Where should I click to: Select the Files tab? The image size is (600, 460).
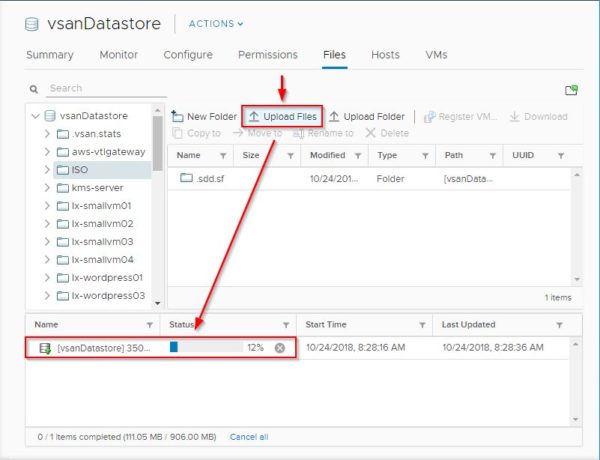point(334,55)
